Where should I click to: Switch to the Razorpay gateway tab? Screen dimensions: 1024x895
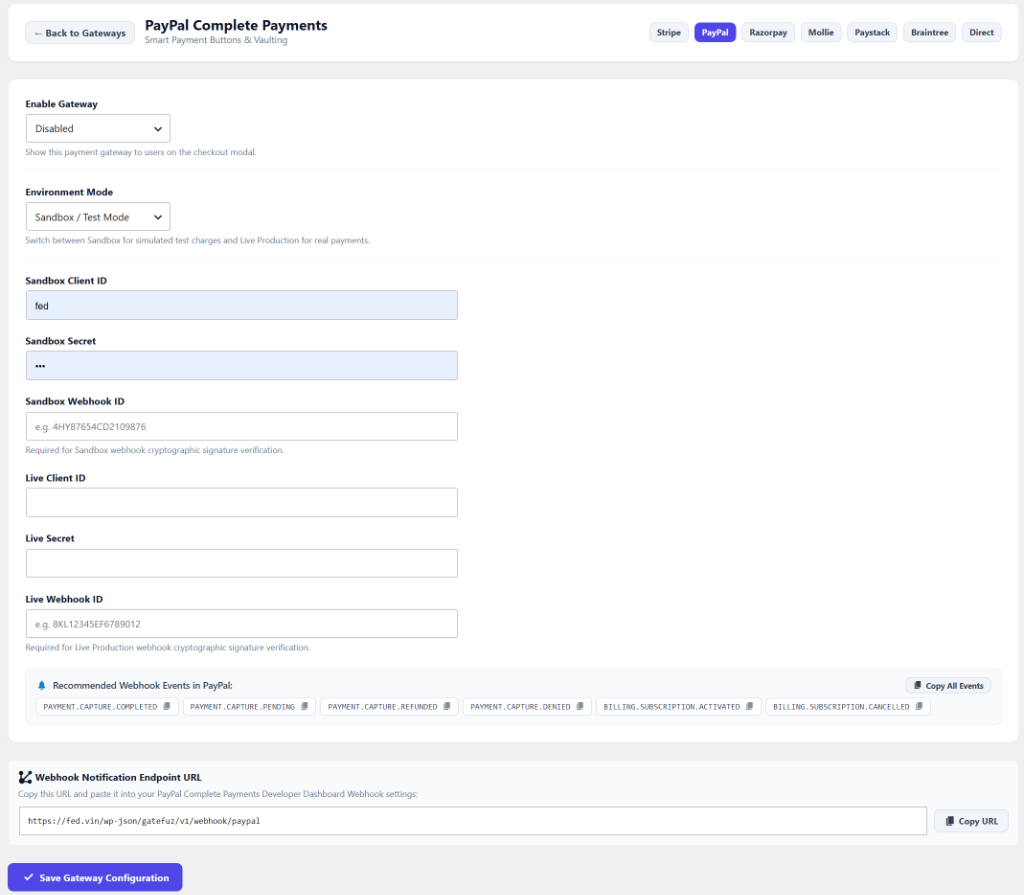point(768,32)
